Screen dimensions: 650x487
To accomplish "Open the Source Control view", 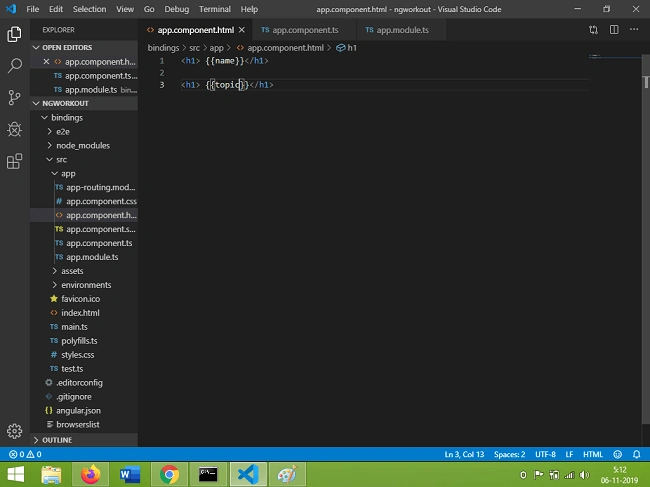I will [15, 98].
